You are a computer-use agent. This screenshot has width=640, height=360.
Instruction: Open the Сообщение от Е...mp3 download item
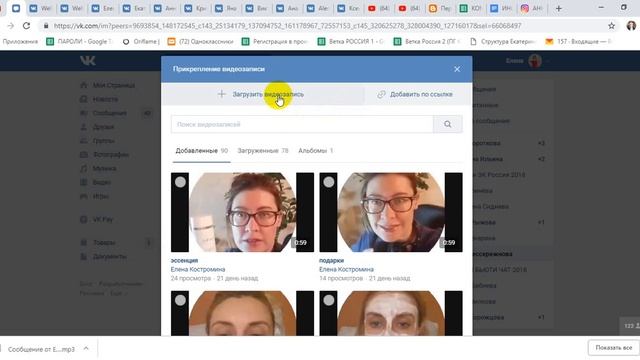point(41,349)
